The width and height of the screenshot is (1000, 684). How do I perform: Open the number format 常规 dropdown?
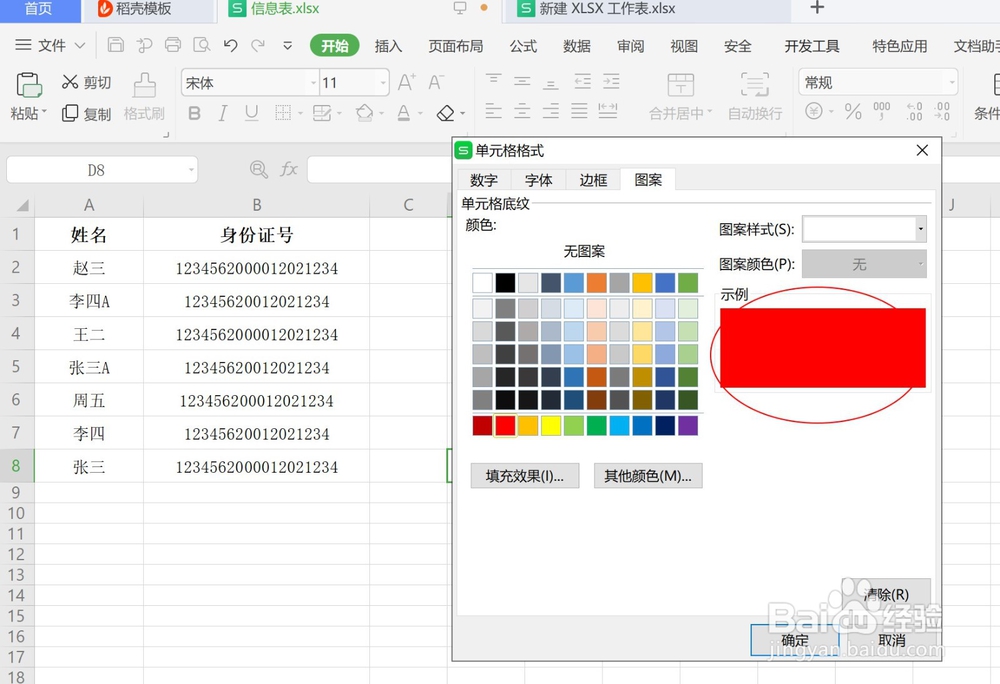click(x=952, y=82)
